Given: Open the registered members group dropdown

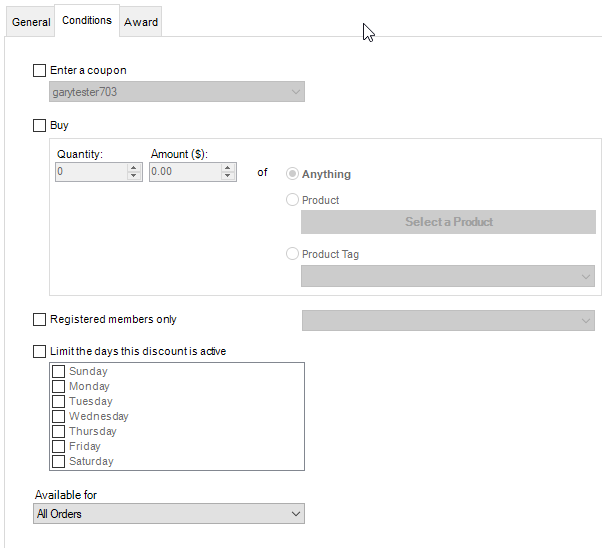Looking at the screenshot, I should (448, 320).
